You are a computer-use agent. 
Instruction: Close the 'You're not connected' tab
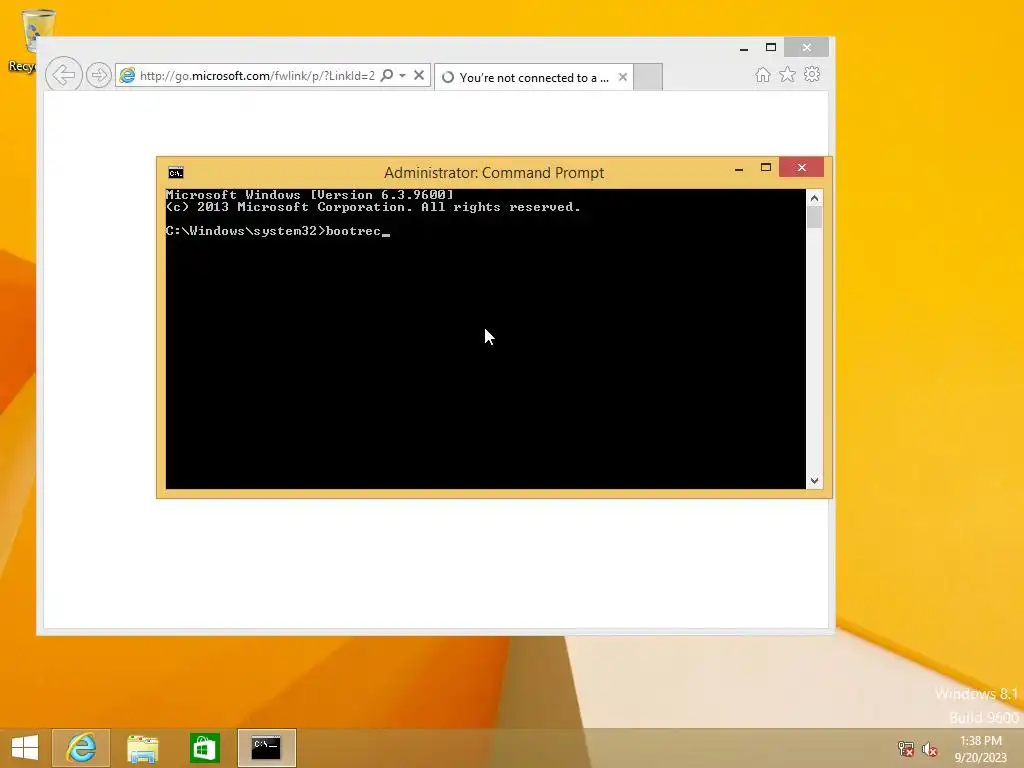(x=623, y=77)
